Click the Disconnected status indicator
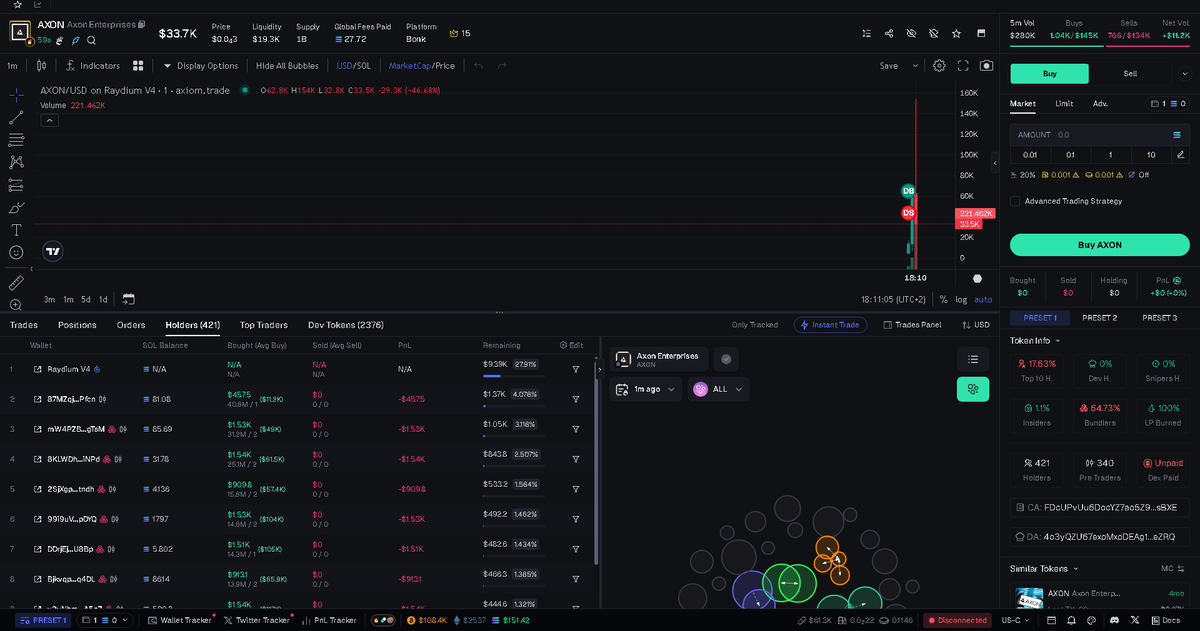1200x631 pixels. tap(957, 620)
